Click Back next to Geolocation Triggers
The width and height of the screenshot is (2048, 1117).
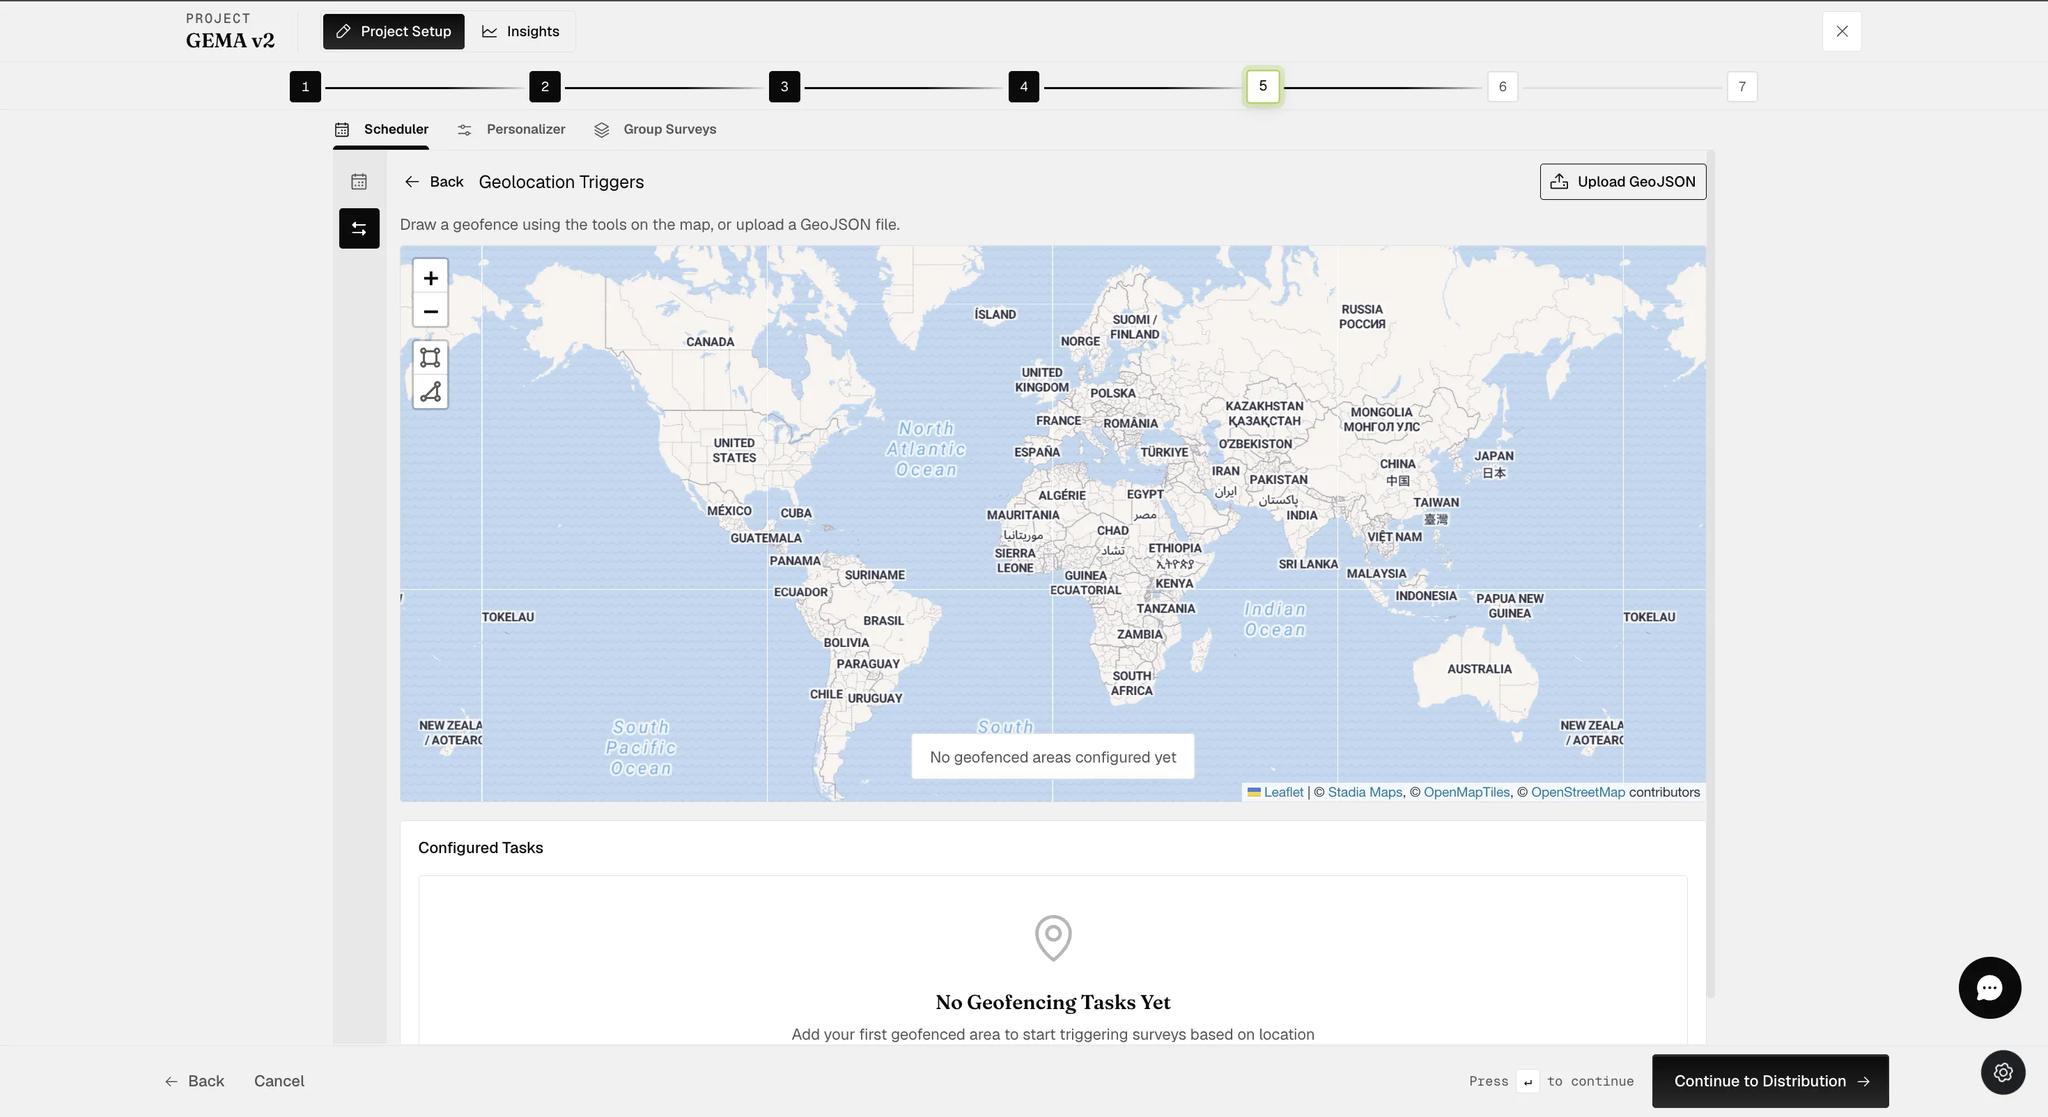point(434,182)
